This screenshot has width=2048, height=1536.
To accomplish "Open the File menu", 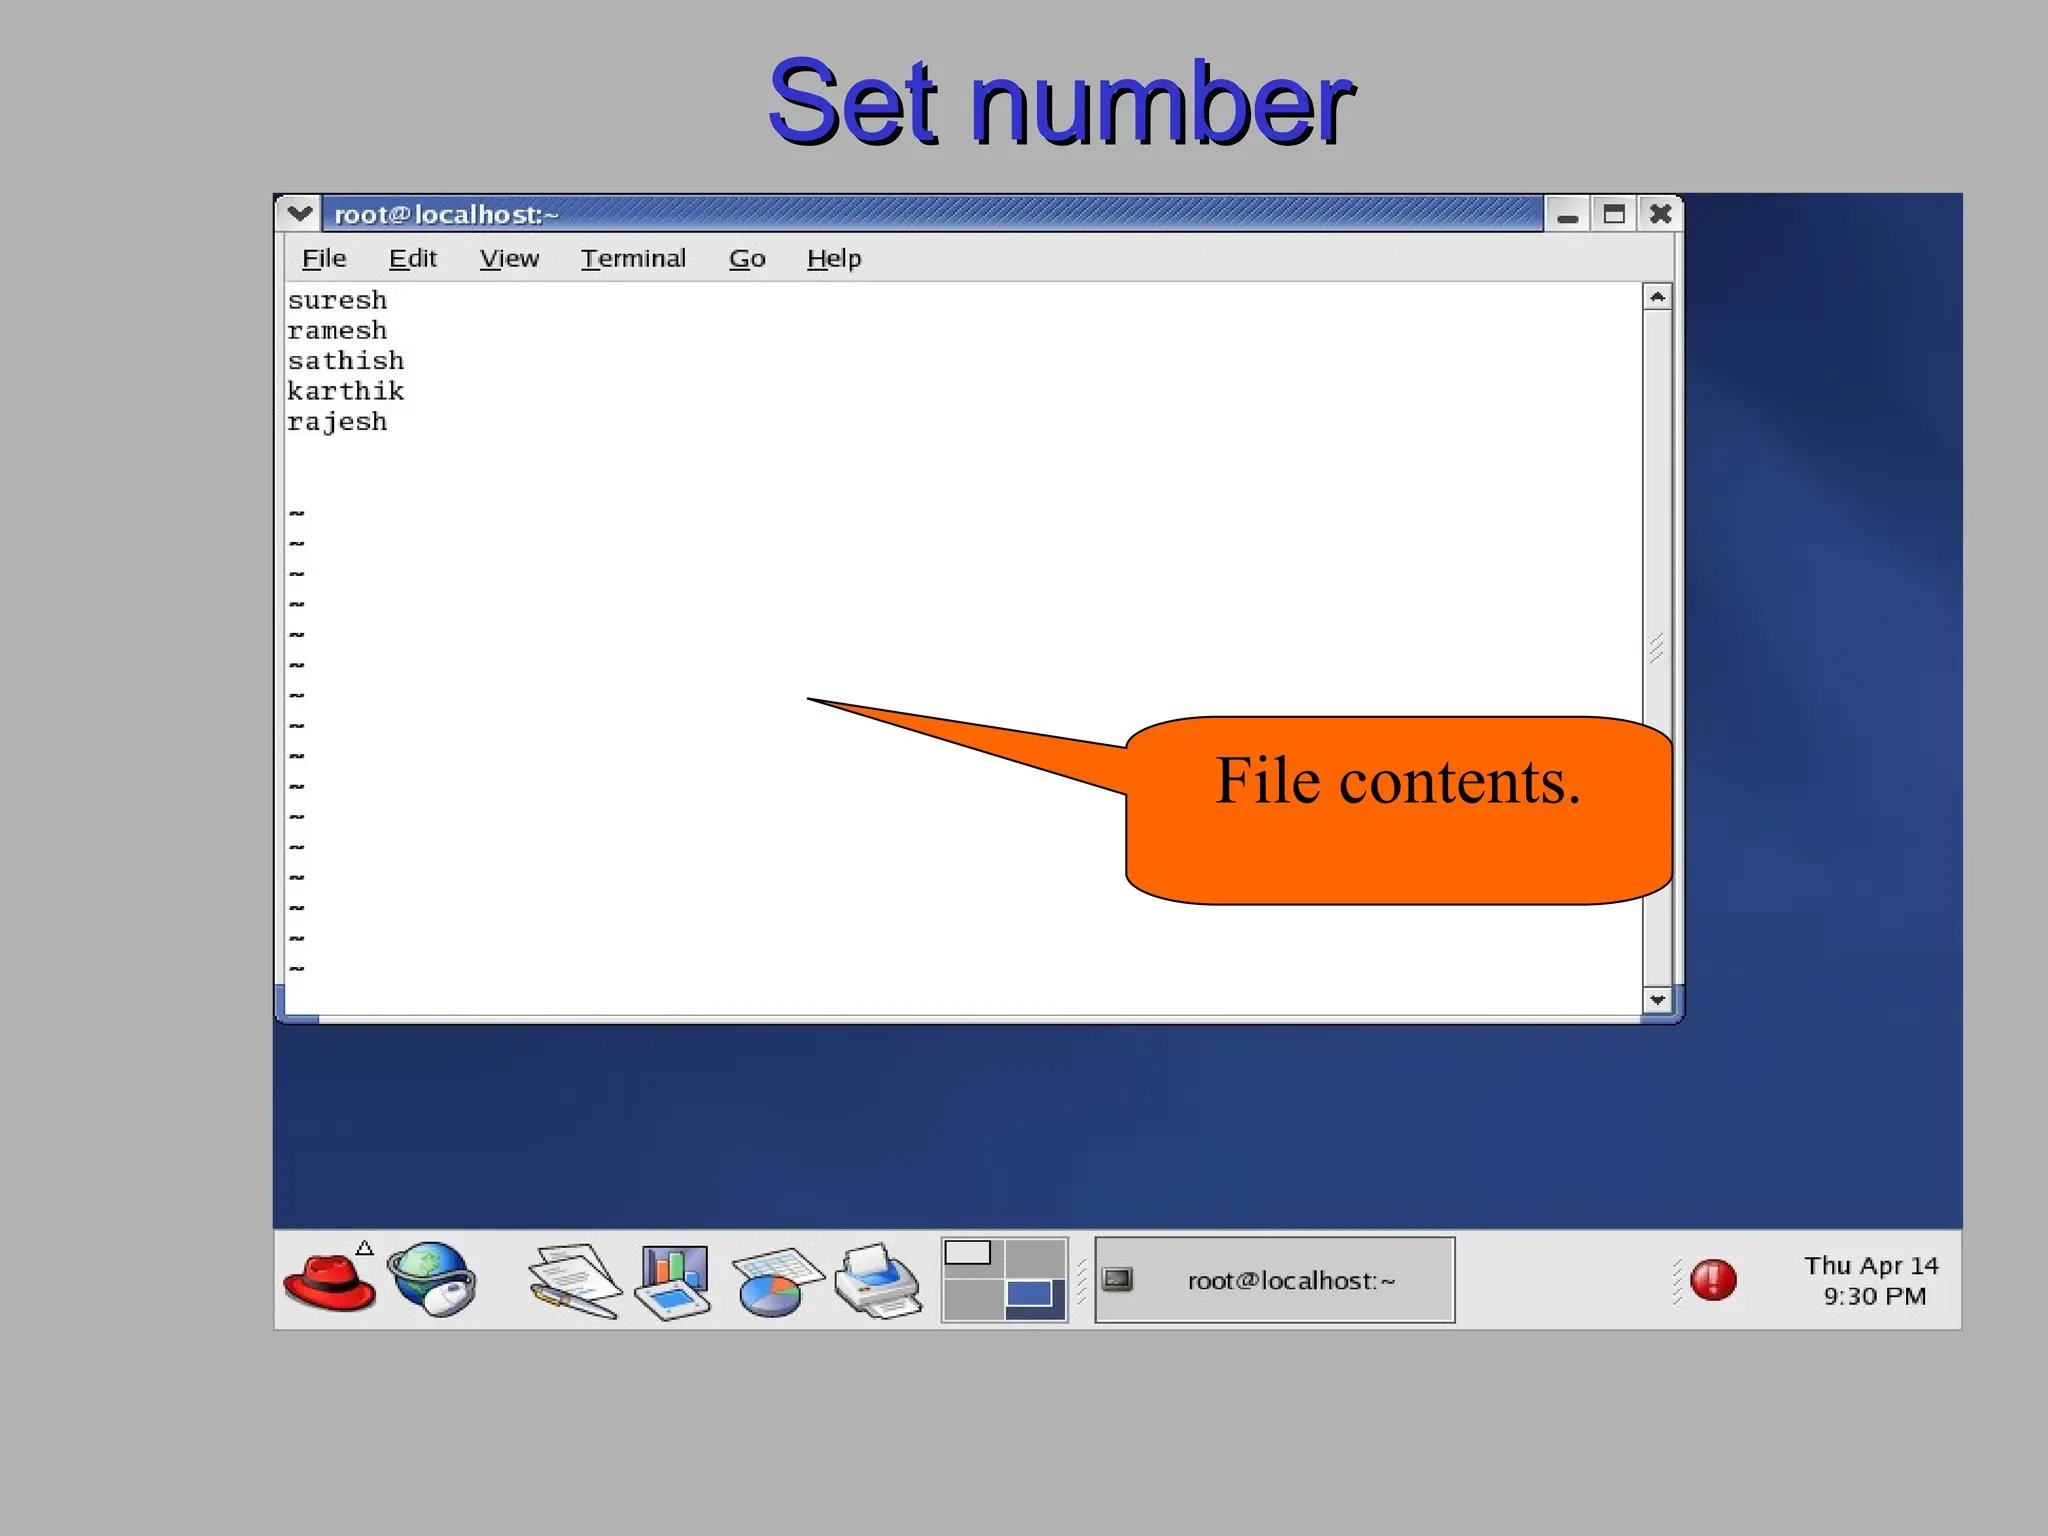I will 324,259.
